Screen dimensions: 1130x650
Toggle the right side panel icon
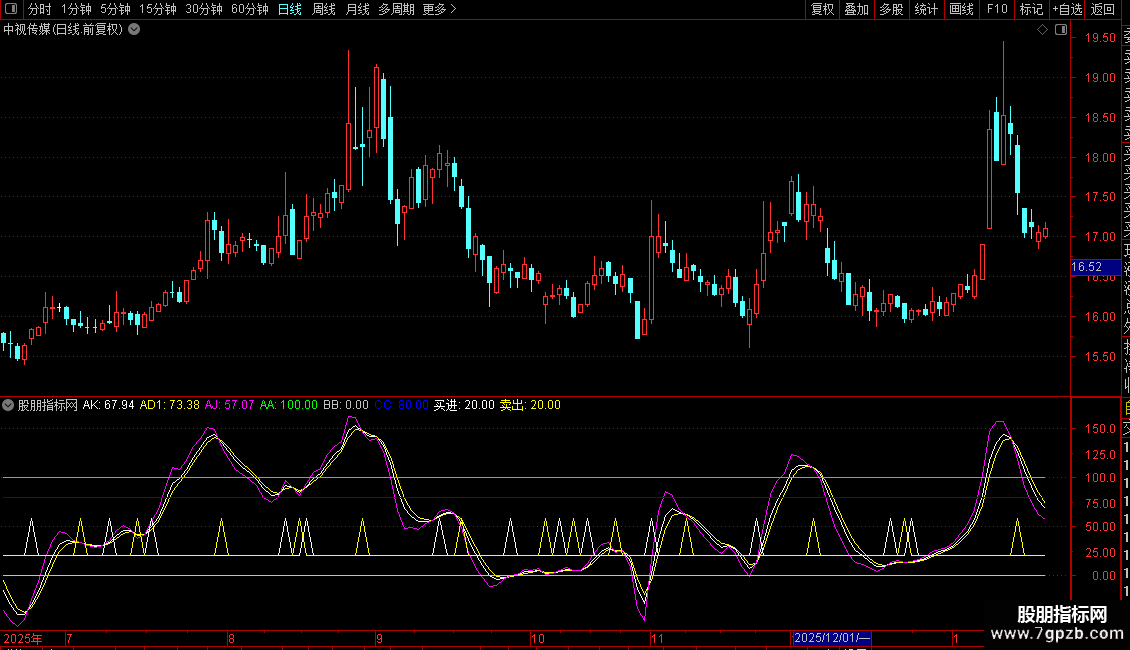pos(1059,30)
